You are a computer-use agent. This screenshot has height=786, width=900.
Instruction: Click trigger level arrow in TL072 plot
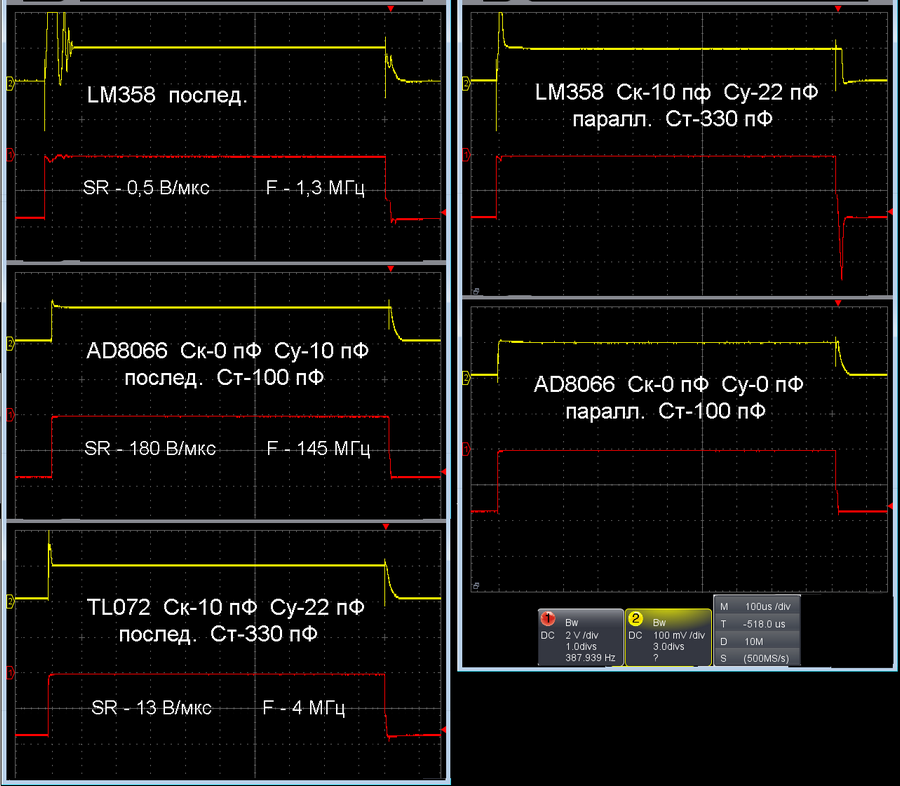click(443, 730)
